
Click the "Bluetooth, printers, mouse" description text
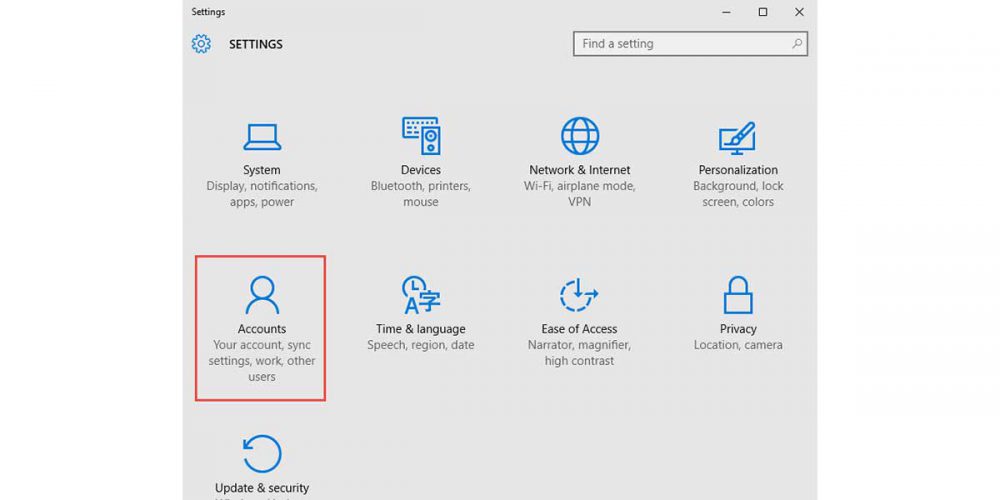[x=421, y=194]
